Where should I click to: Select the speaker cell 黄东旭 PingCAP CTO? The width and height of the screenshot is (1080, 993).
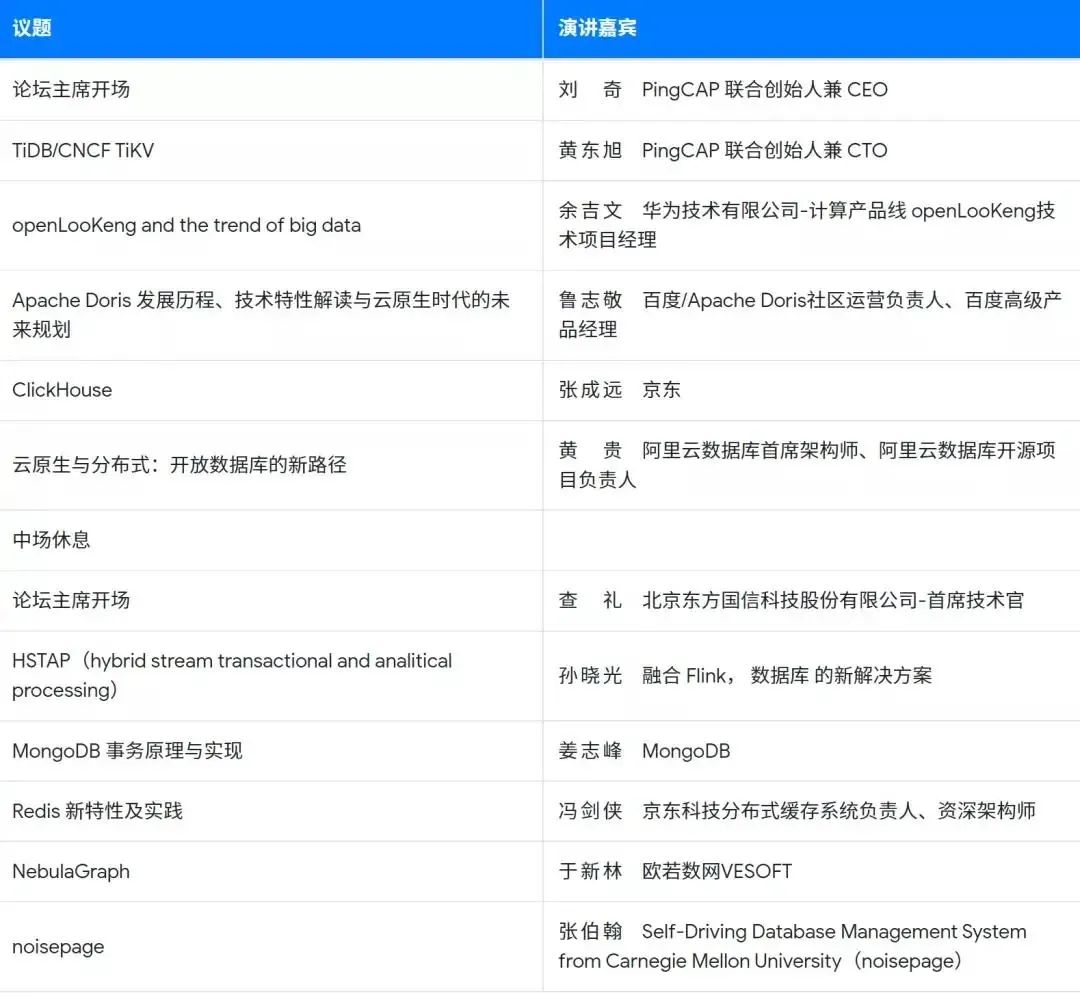(x=811, y=150)
